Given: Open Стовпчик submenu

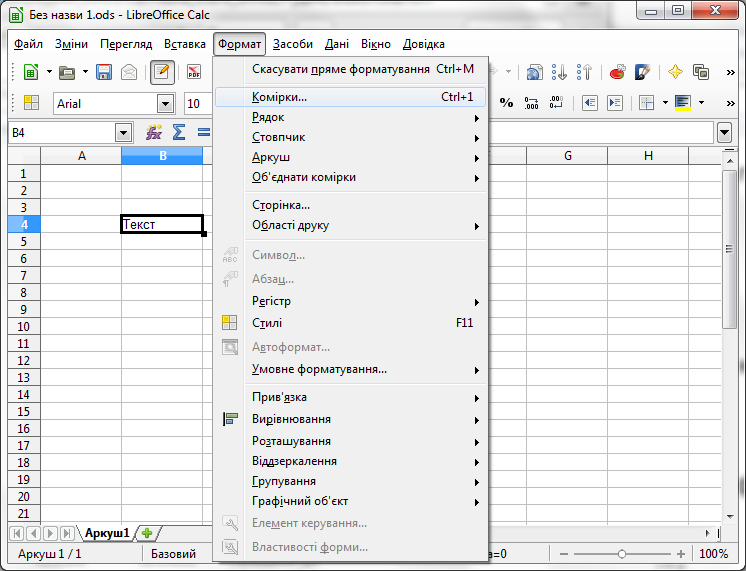Looking at the screenshot, I should point(351,137).
